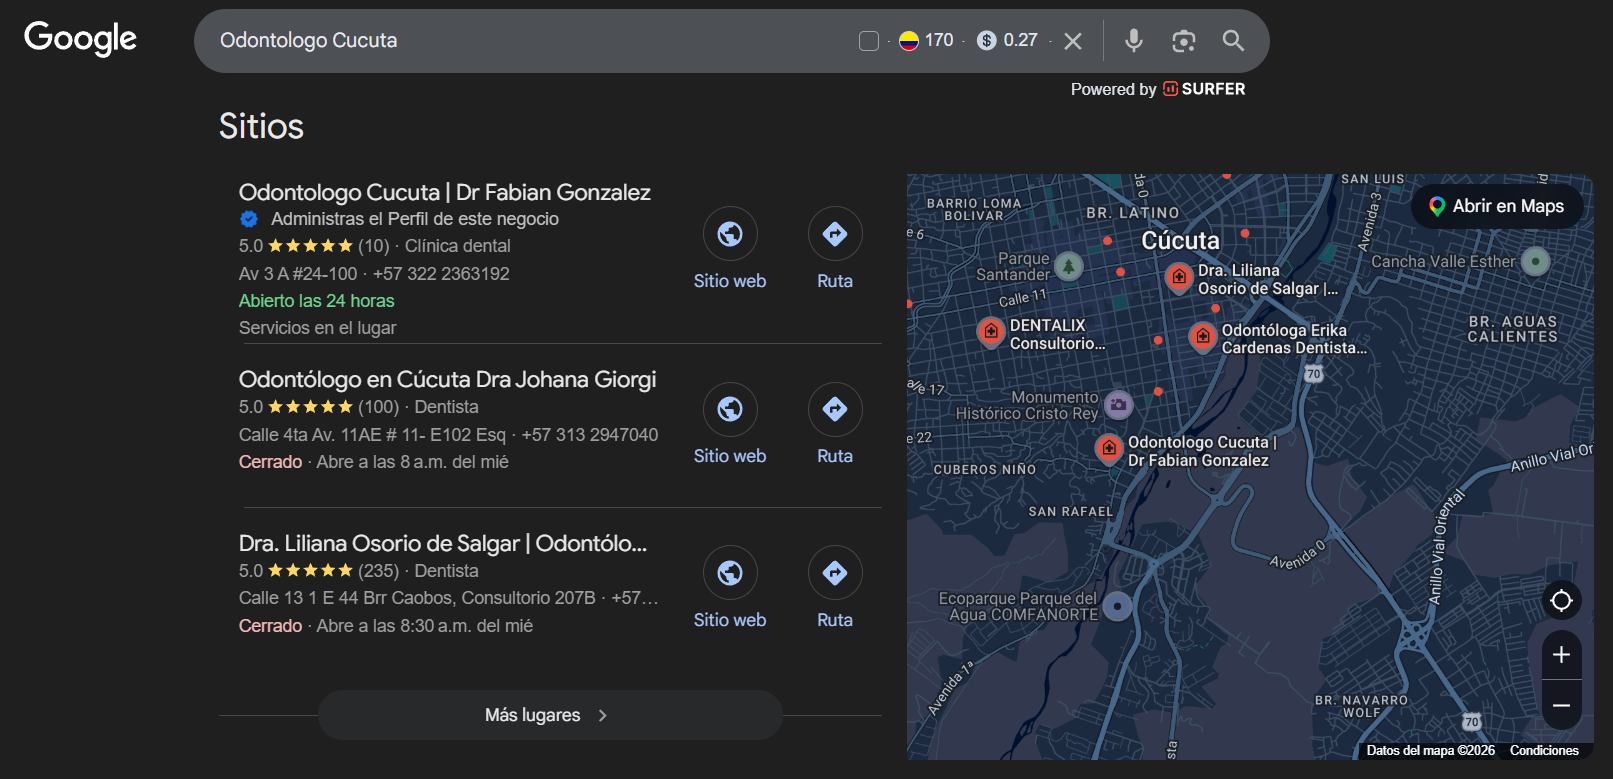Click the Colombia flag search volume icon
Image resolution: width=1613 pixels, height=779 pixels.
[x=908, y=41]
